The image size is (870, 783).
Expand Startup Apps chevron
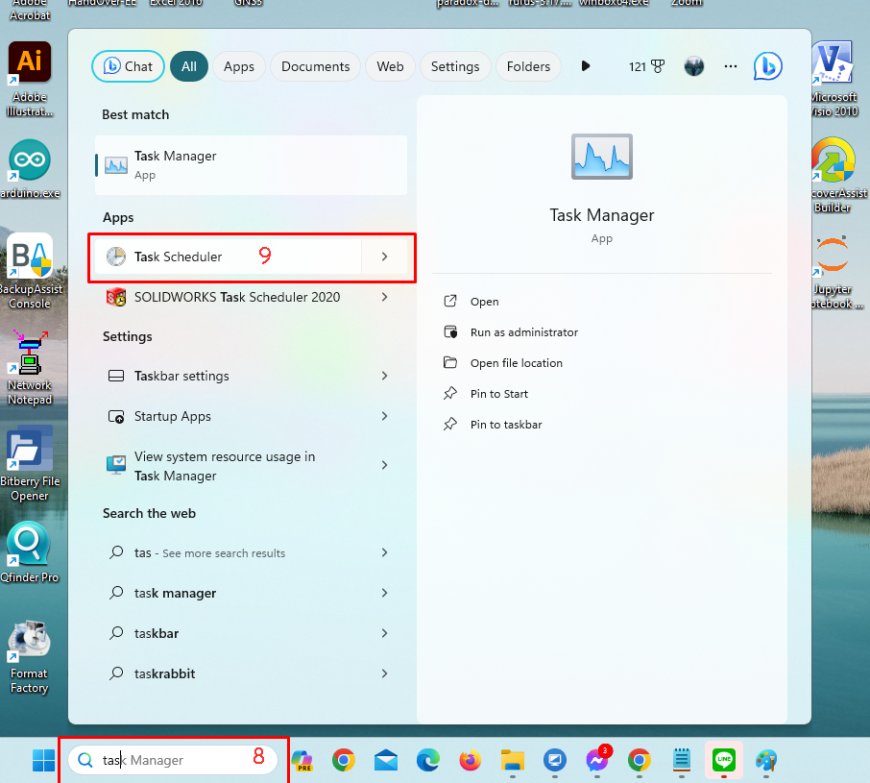click(385, 416)
